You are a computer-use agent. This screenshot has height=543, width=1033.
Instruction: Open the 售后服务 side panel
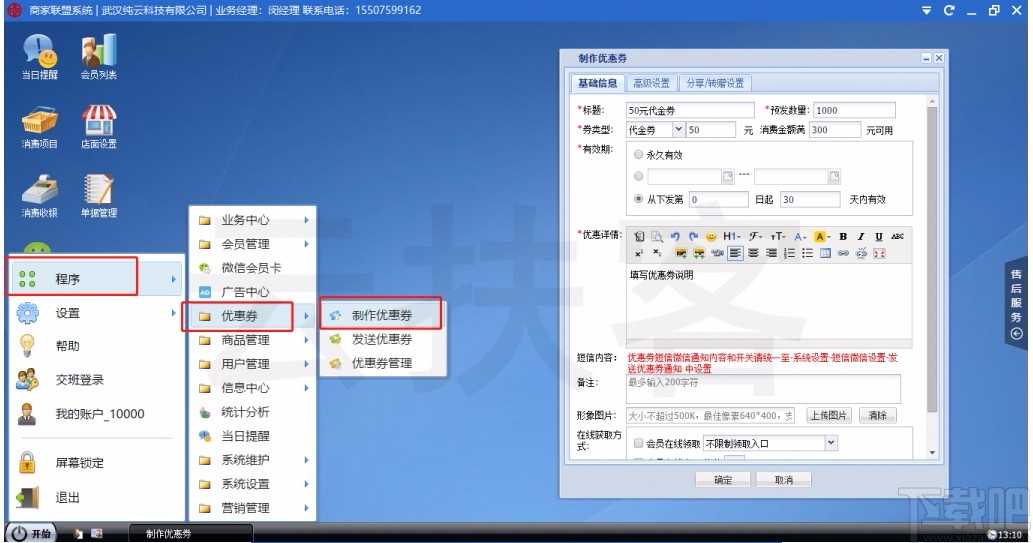[1017, 303]
